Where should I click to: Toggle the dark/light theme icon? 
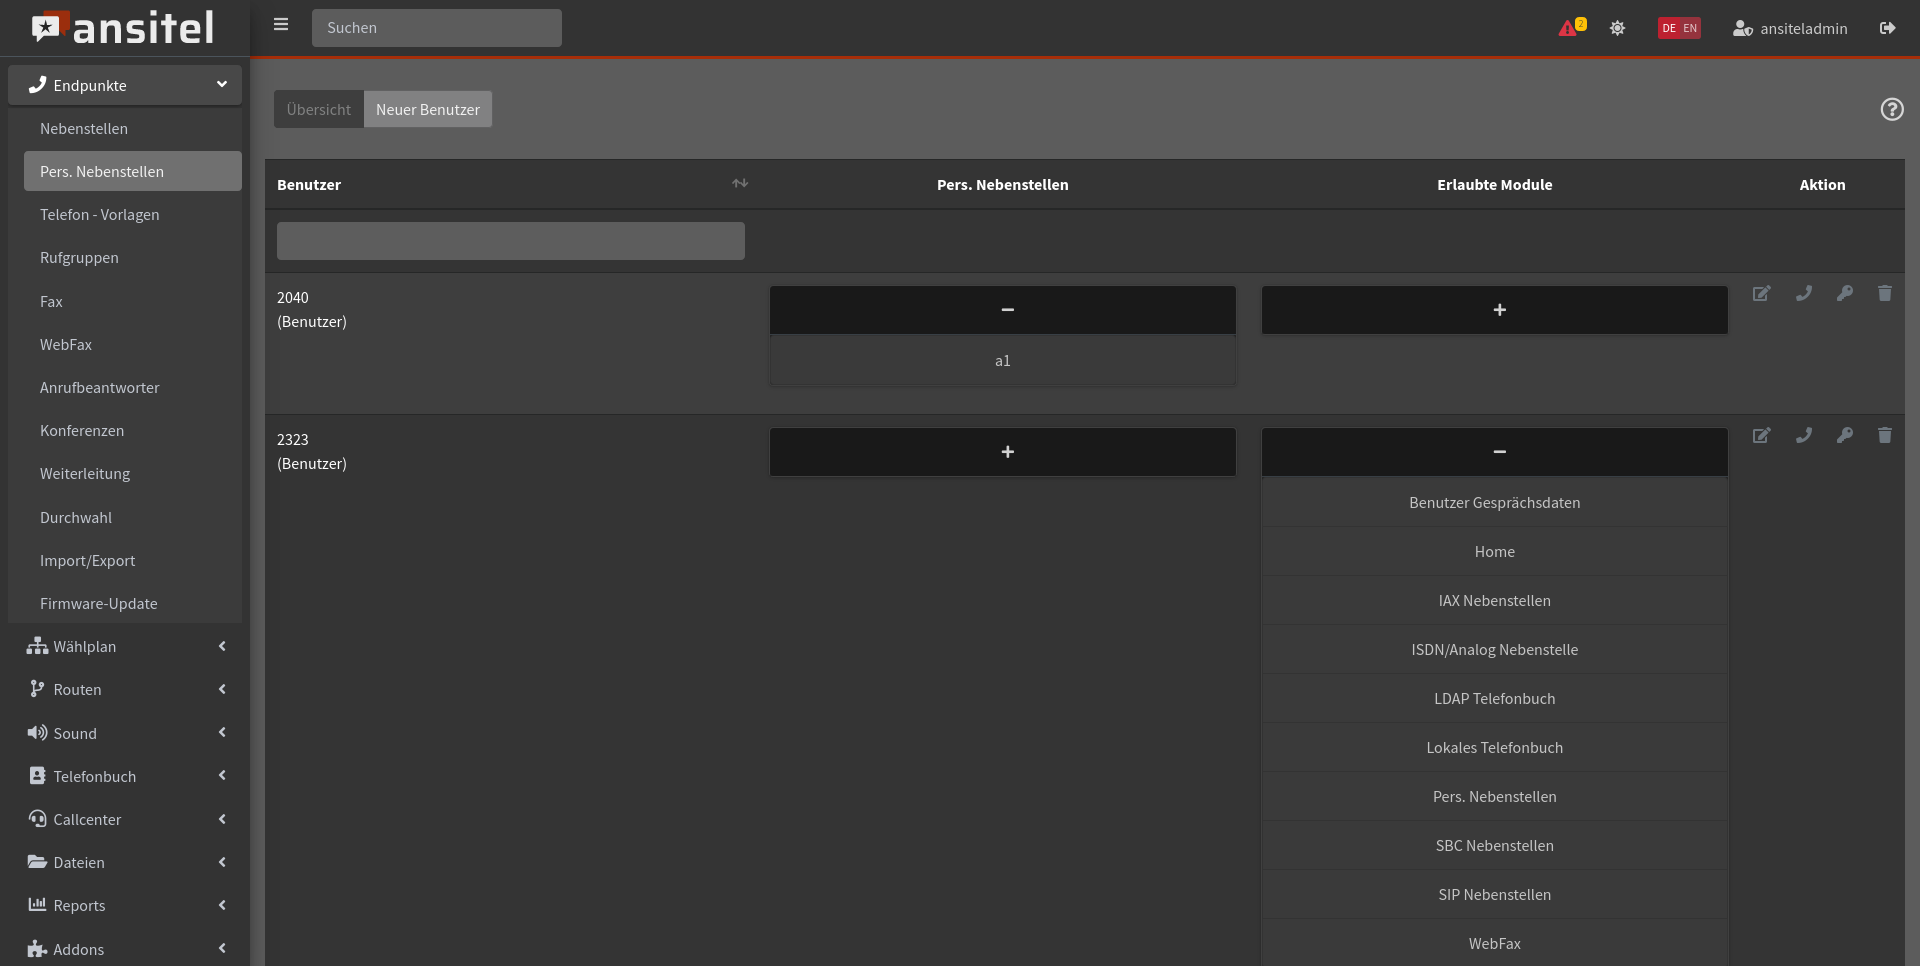(x=1617, y=28)
